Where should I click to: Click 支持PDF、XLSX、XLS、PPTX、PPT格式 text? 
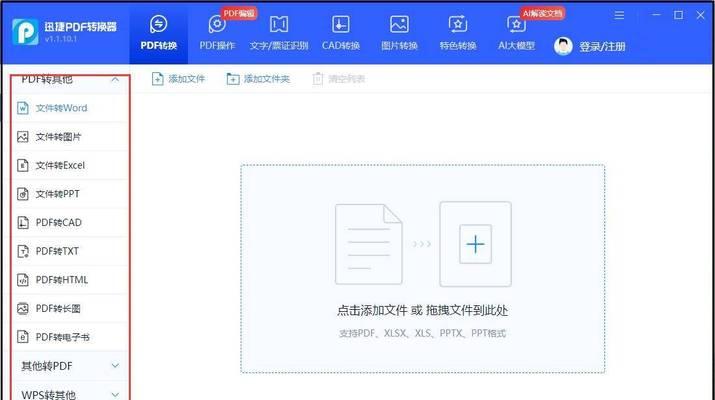[x=422, y=333]
